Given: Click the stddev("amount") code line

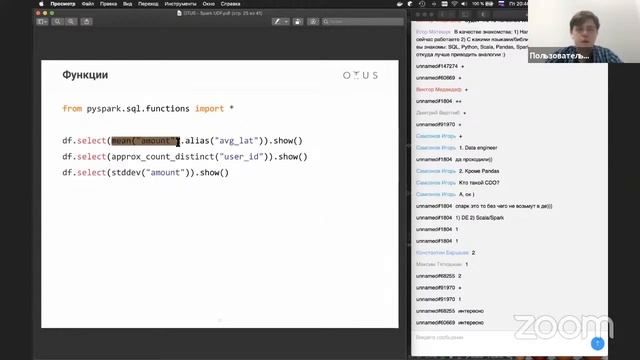Looking at the screenshot, I should coord(146,173).
